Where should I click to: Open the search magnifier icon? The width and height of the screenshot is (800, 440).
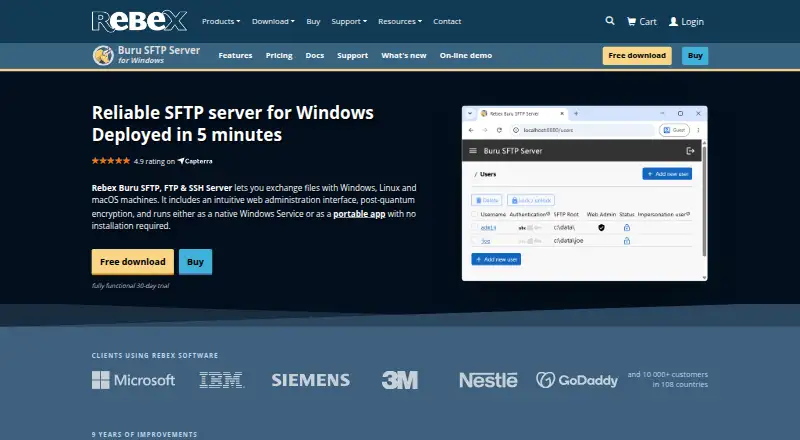point(610,21)
